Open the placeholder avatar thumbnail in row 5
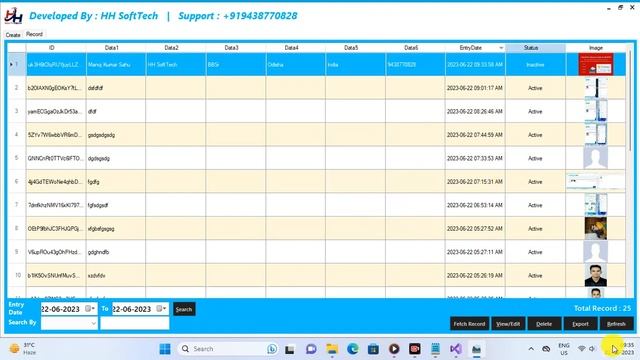Viewport: 640px width, 360px height. click(x=596, y=158)
